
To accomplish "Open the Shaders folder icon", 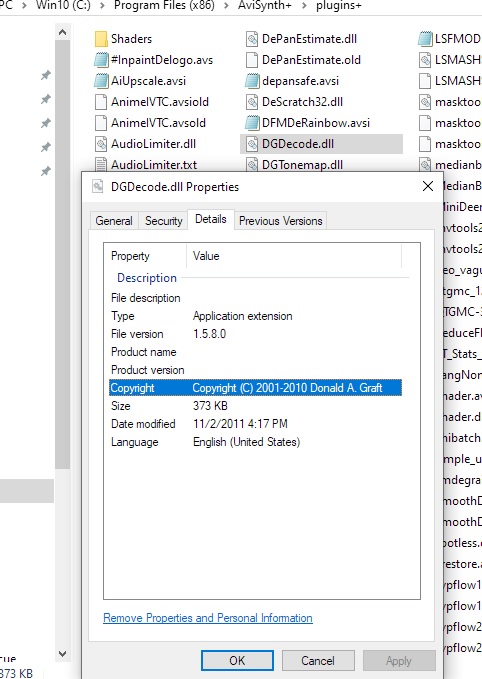I will 100,39.
